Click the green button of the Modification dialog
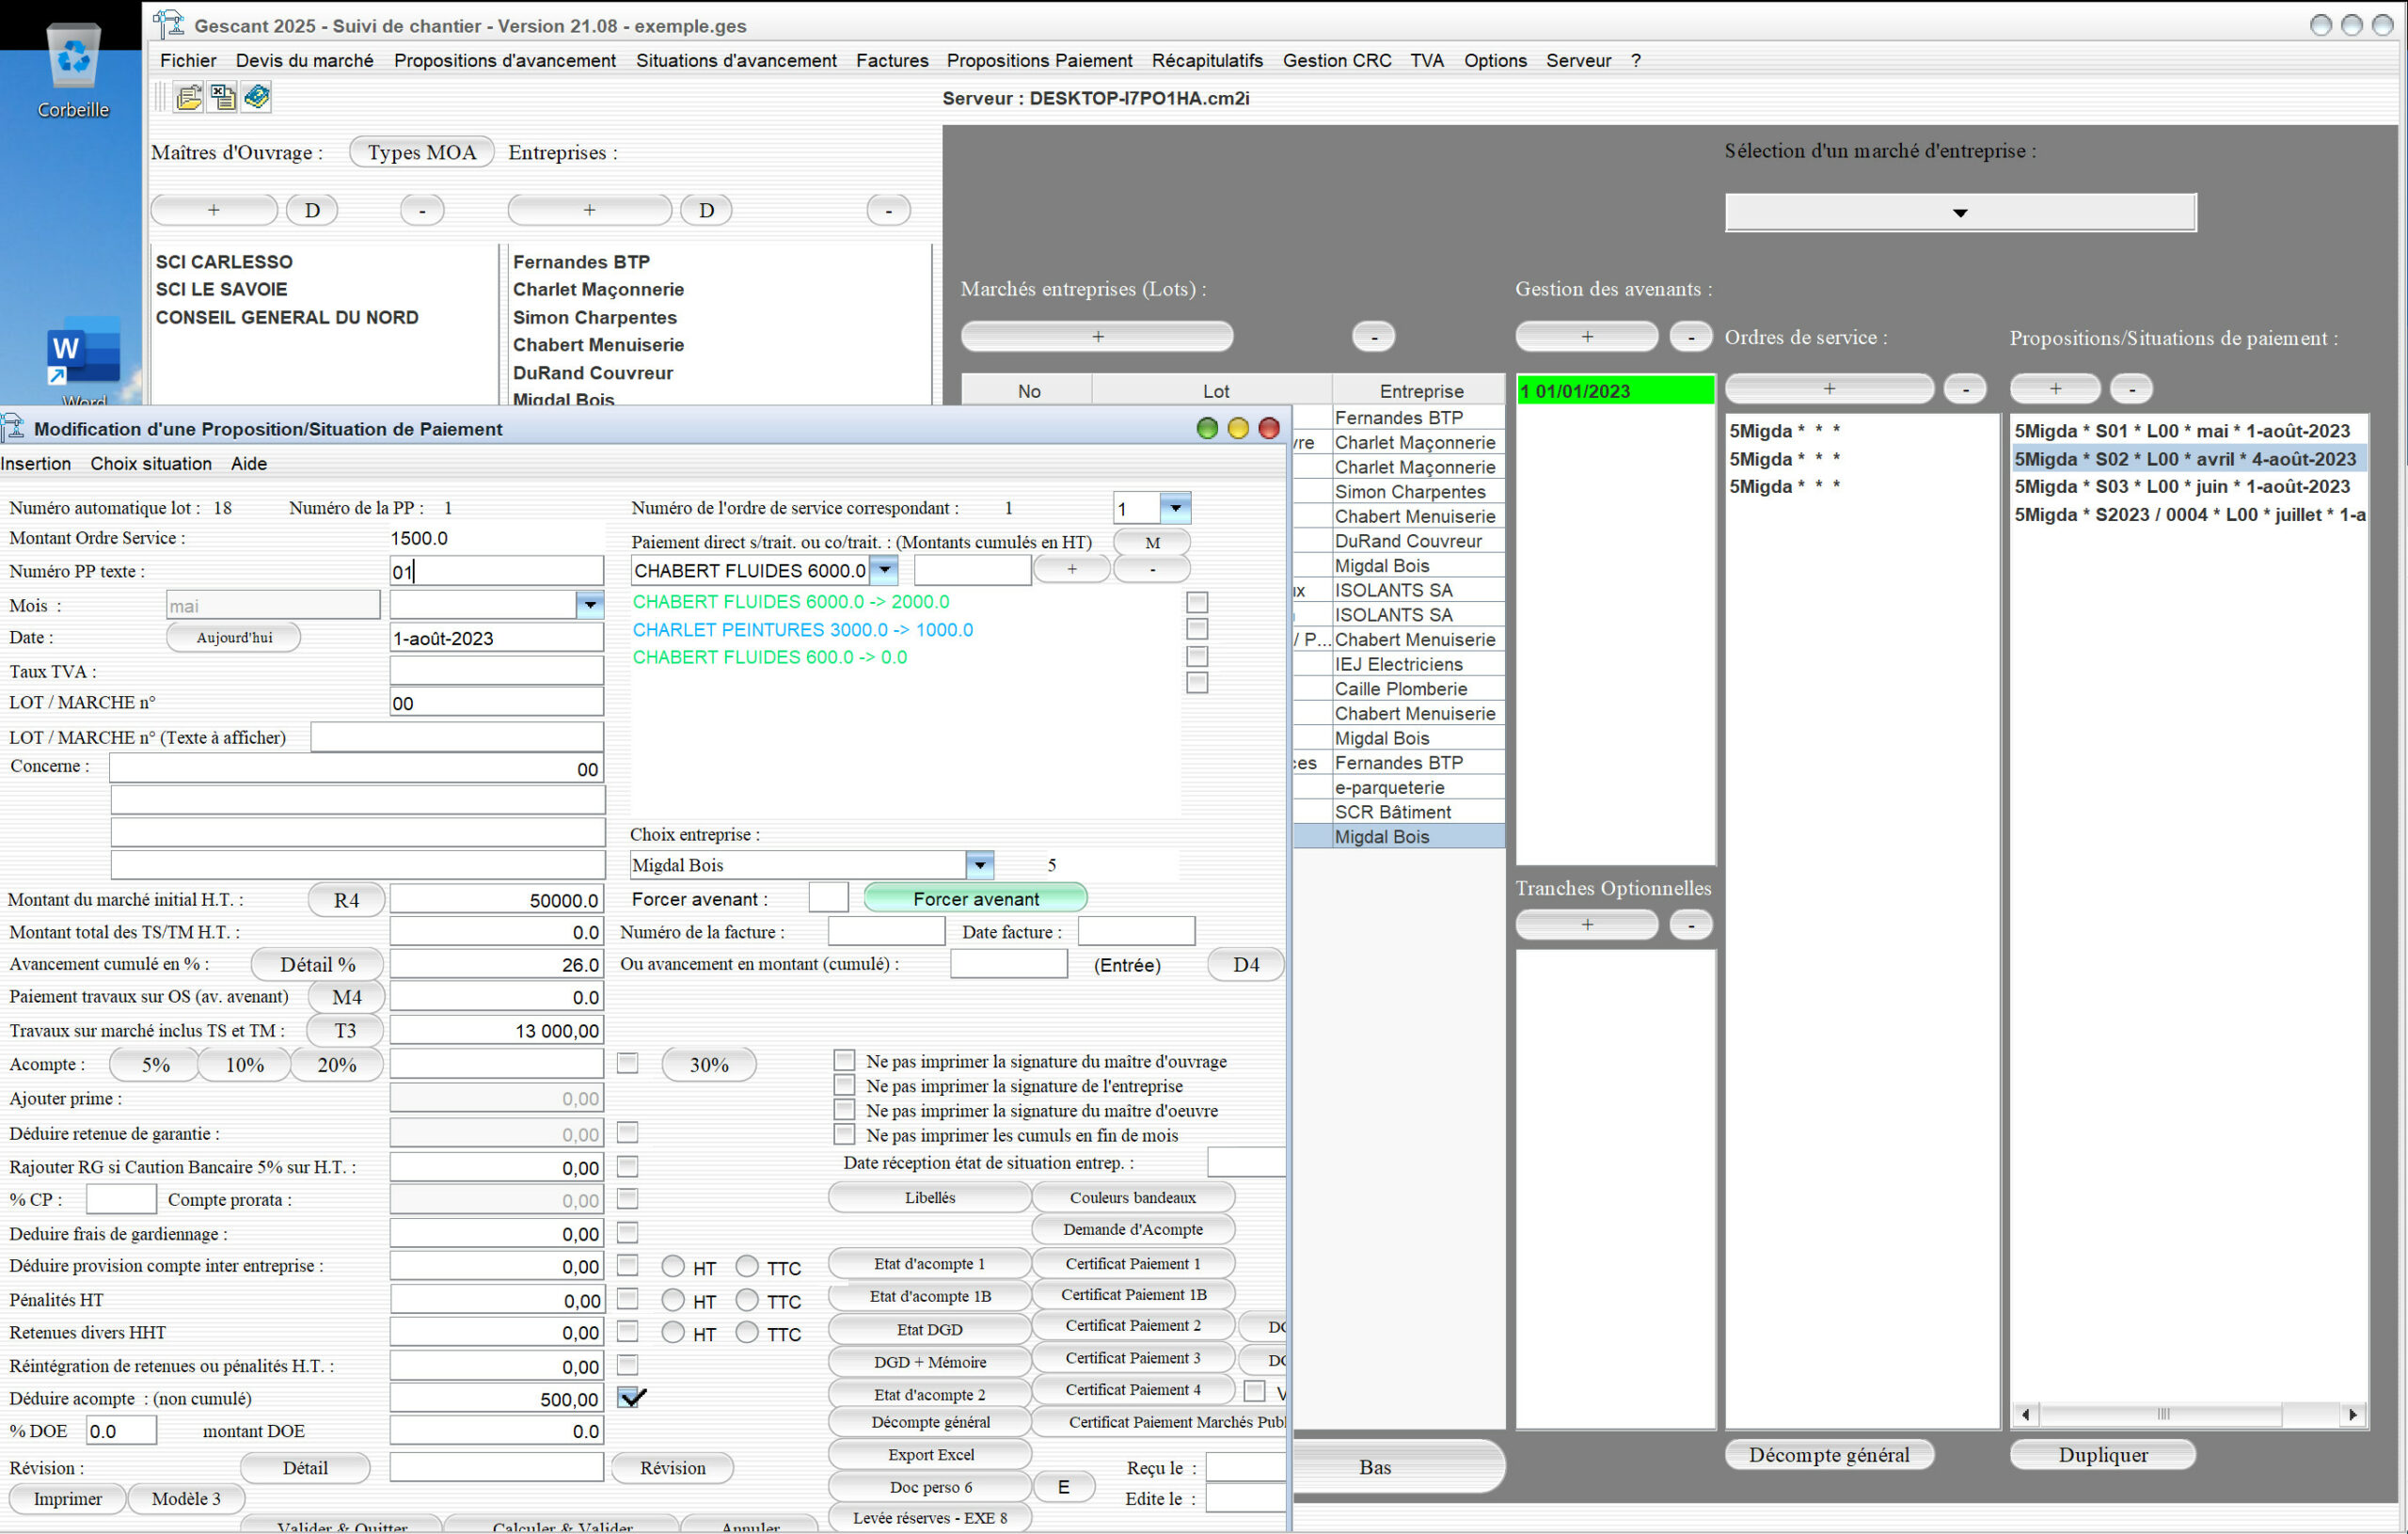The image size is (2408, 1534). point(1207,428)
